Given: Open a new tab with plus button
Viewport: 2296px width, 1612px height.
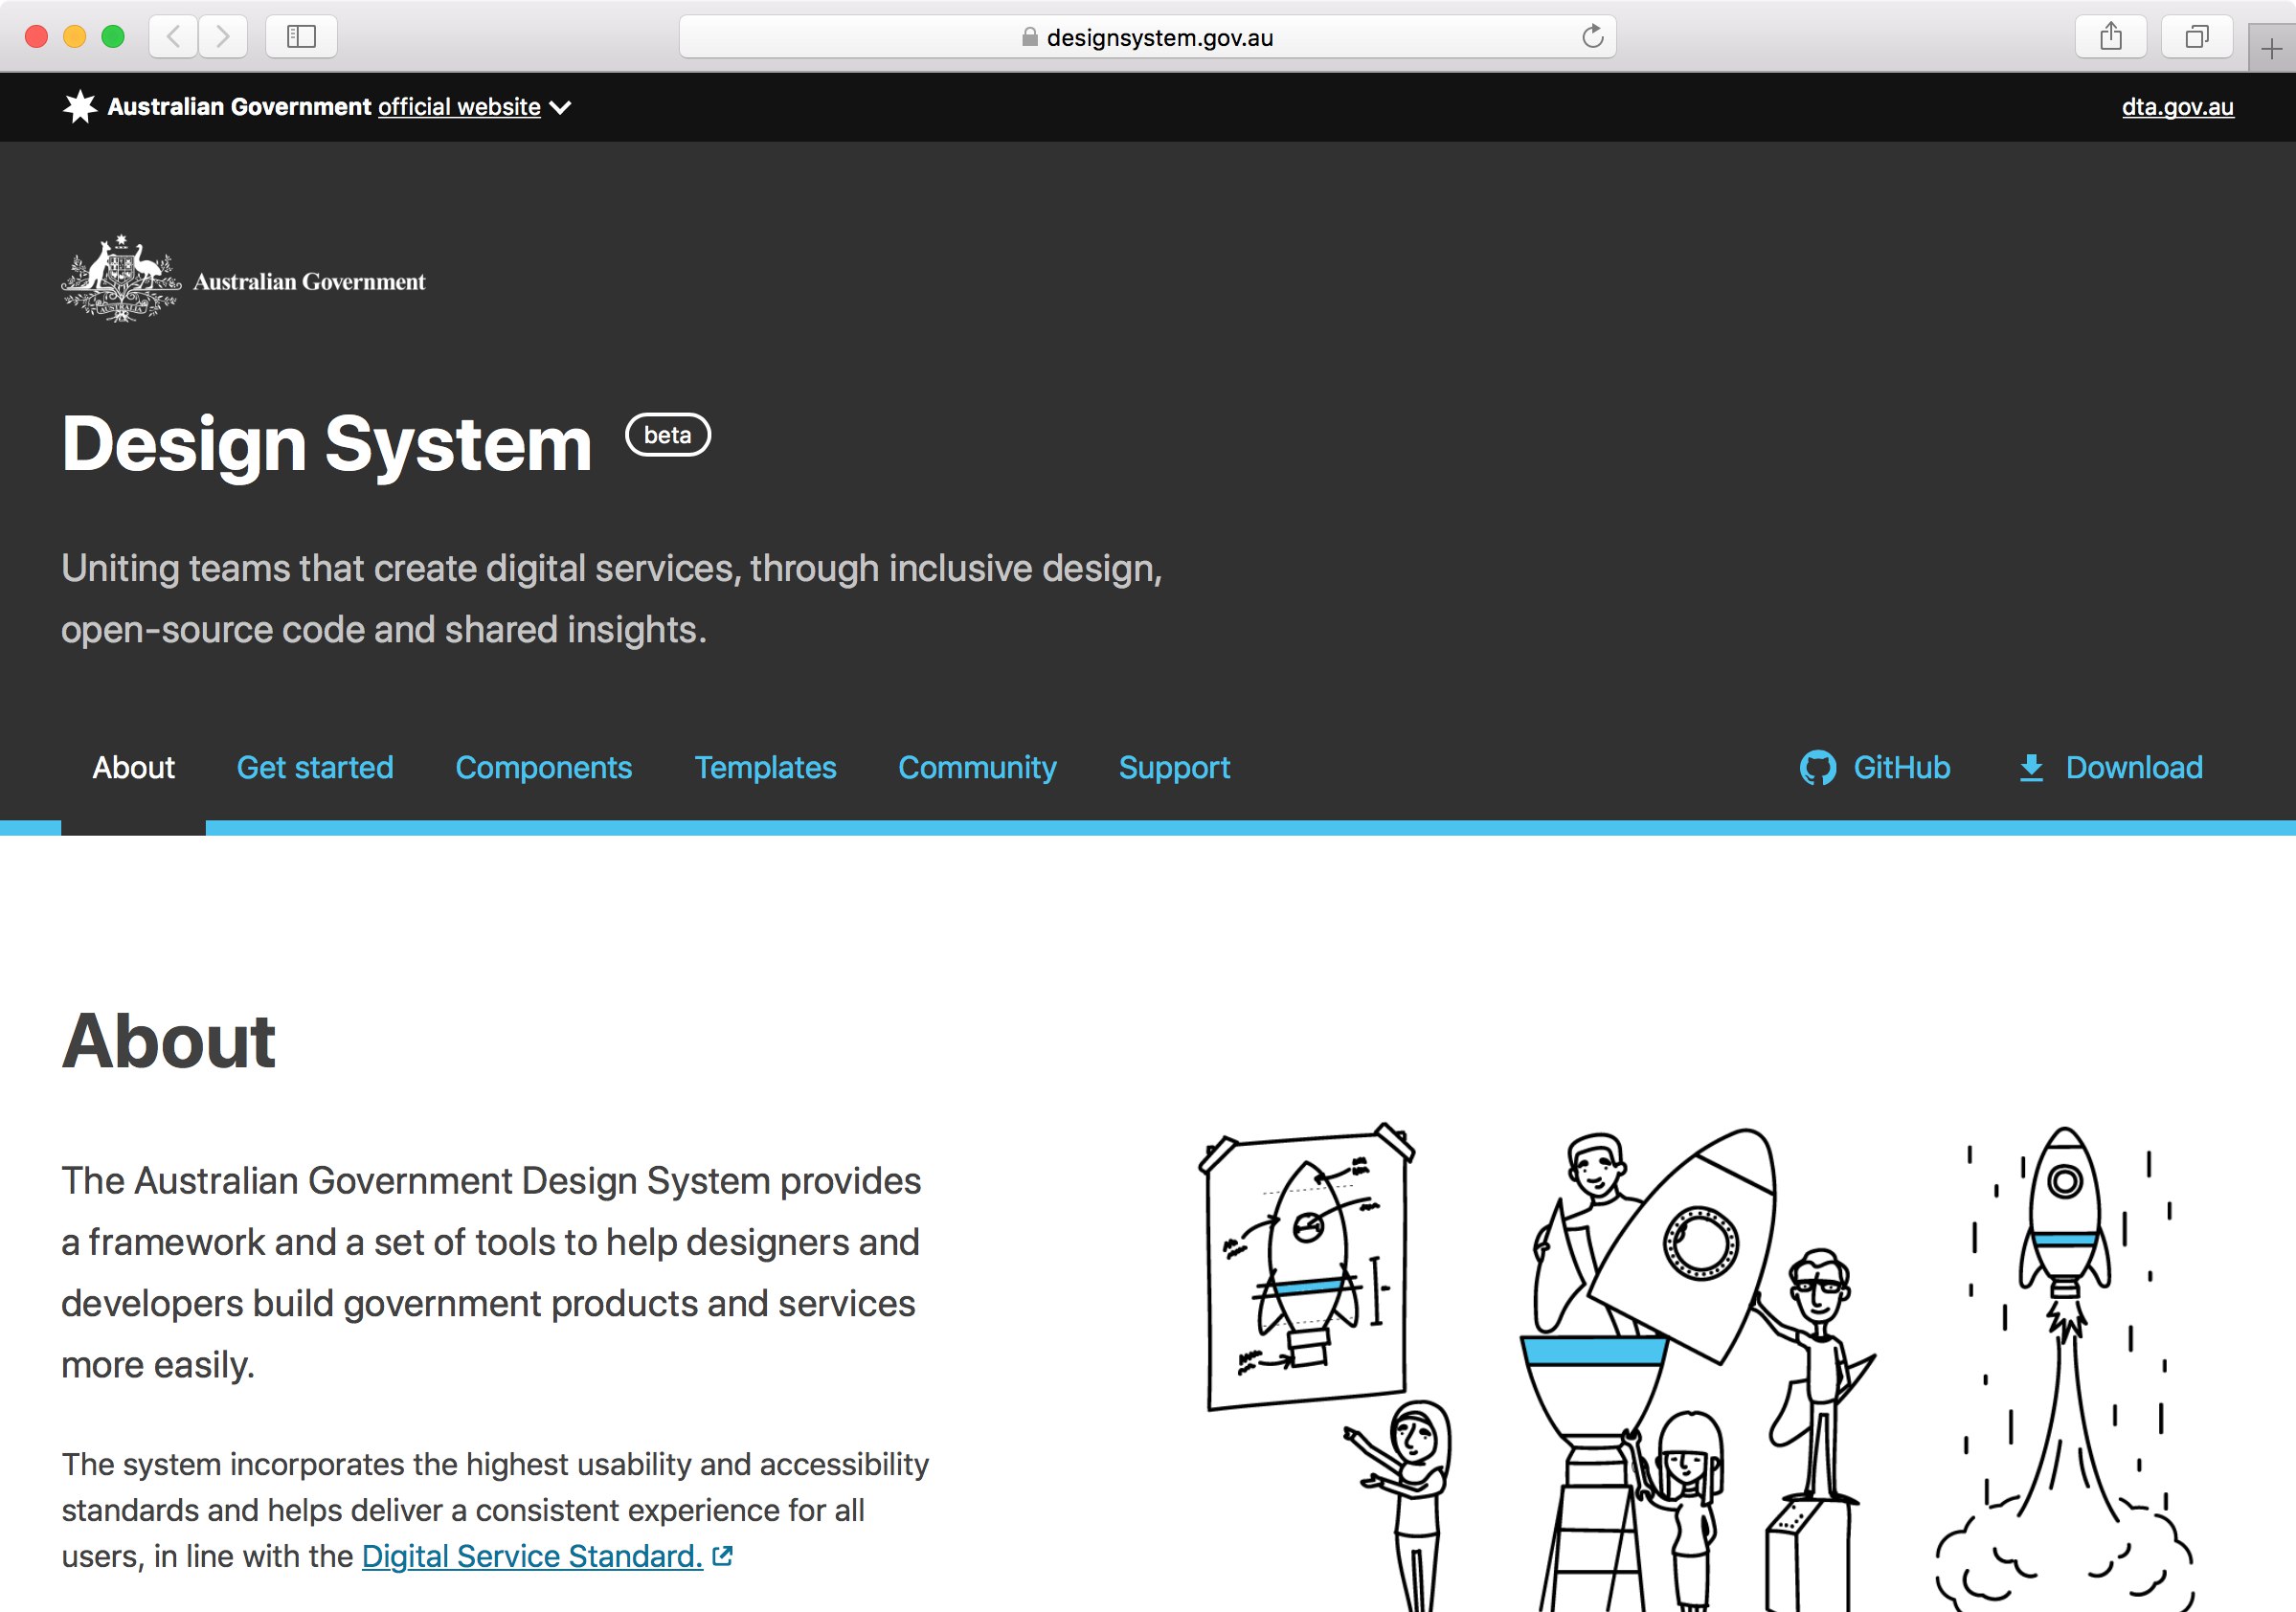Looking at the screenshot, I should (x=2271, y=49).
